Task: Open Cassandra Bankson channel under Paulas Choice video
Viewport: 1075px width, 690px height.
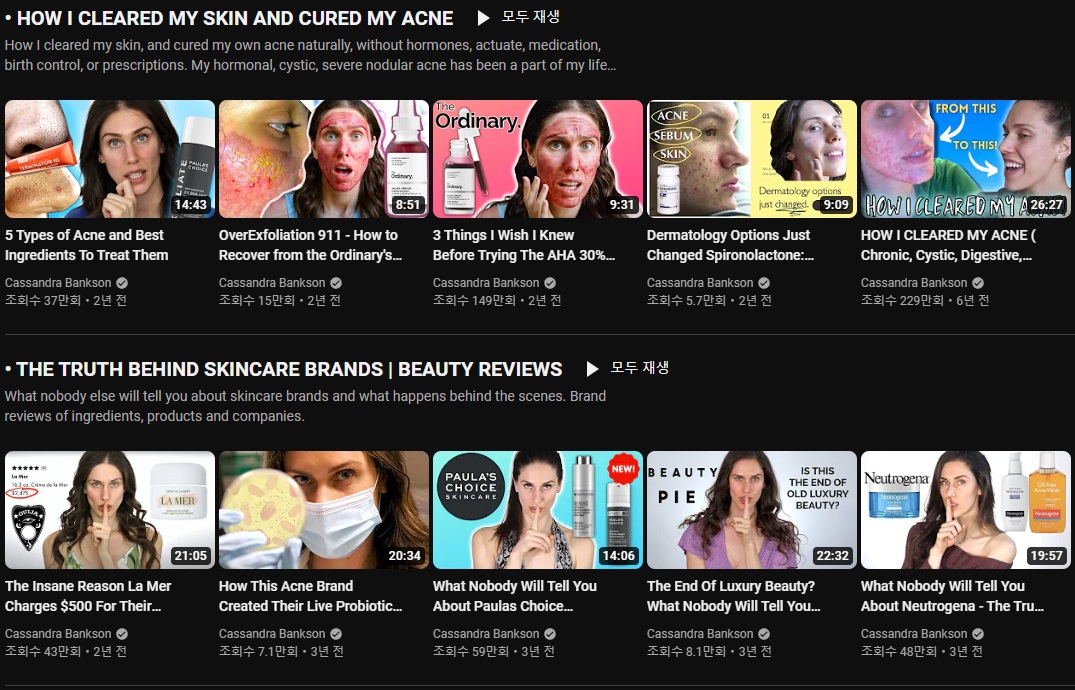Action: point(485,634)
